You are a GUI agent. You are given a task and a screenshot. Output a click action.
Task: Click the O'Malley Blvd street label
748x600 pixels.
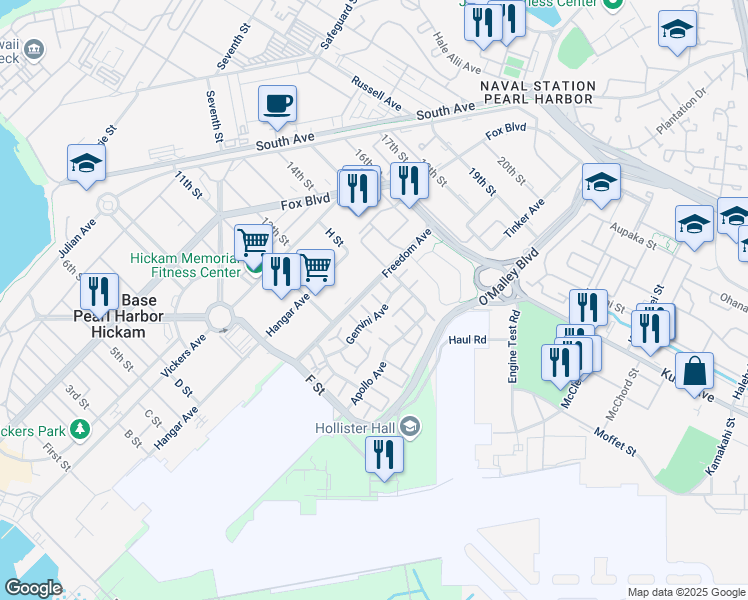pos(509,277)
